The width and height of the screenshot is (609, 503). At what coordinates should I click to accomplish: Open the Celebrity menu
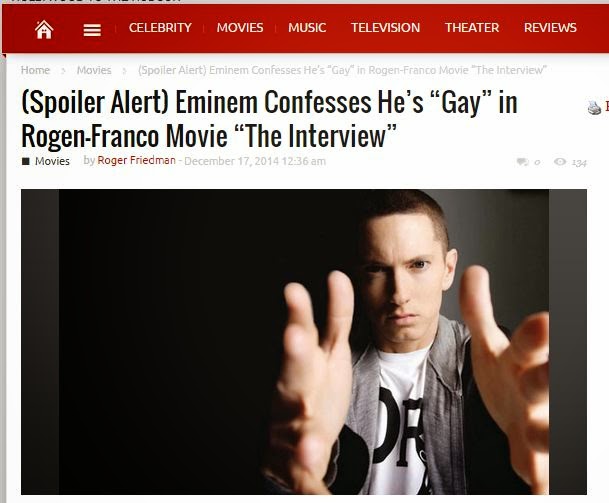pyautogui.click(x=160, y=28)
